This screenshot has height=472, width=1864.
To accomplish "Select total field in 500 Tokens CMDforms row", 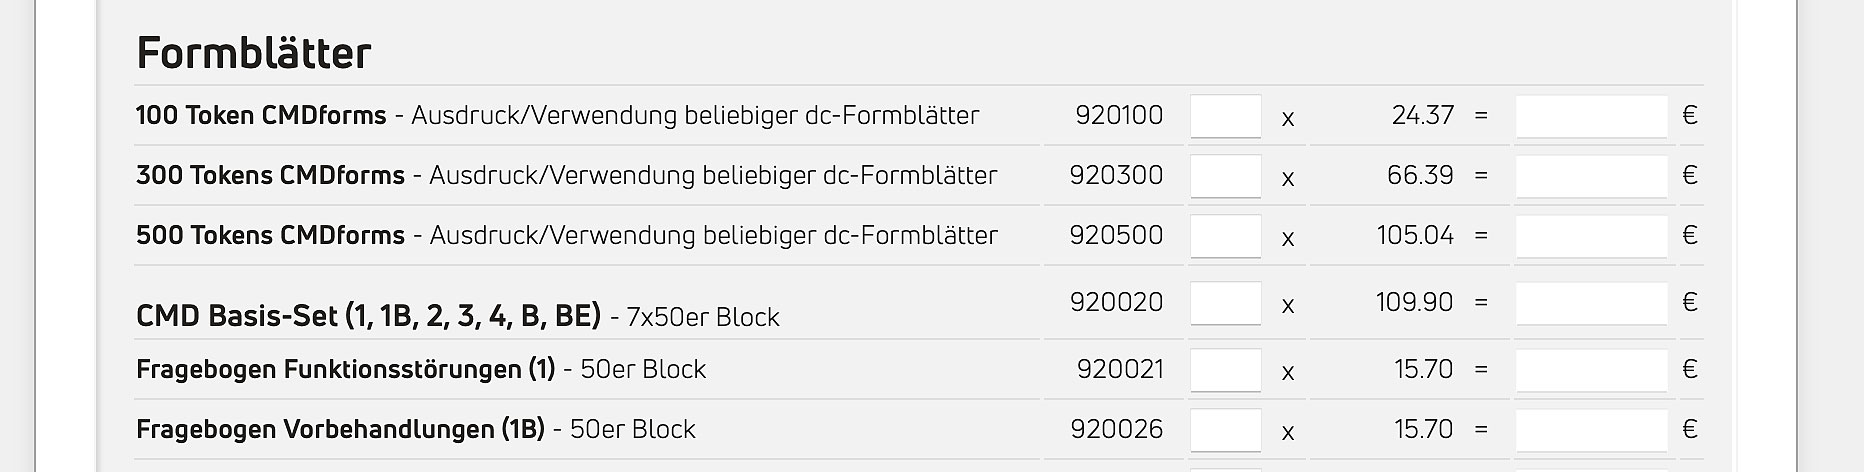I will coord(1591,236).
